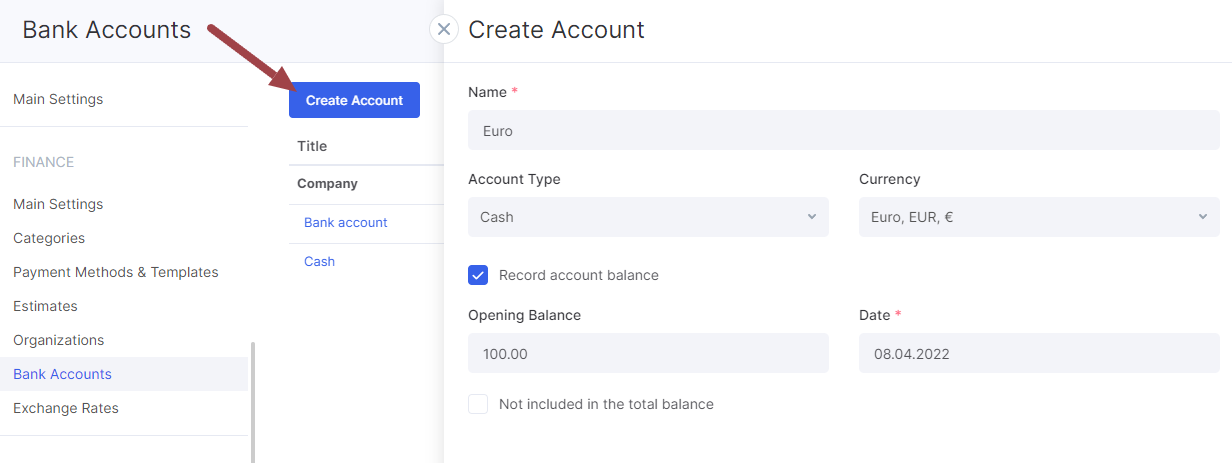The width and height of the screenshot is (1232, 463).
Task: Open the Account Type dropdown
Action: click(648, 217)
